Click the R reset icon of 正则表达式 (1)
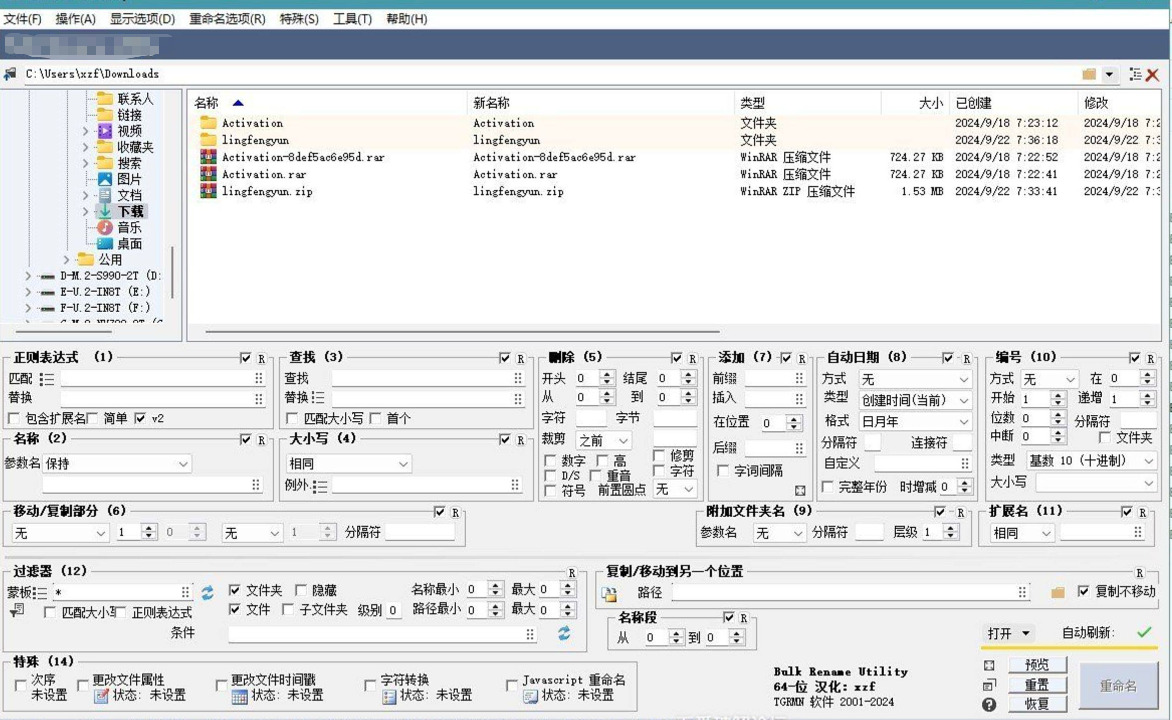The height and width of the screenshot is (720, 1172). (x=262, y=358)
